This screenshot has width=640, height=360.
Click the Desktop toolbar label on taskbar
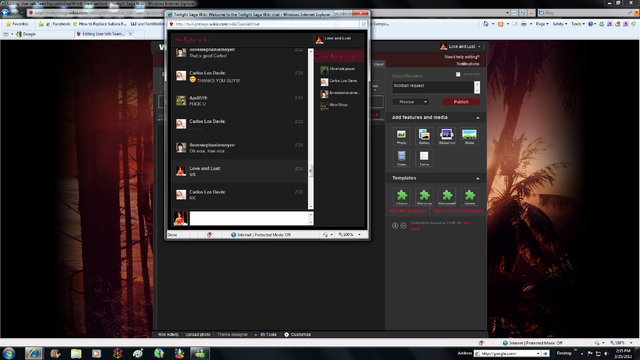(564, 353)
